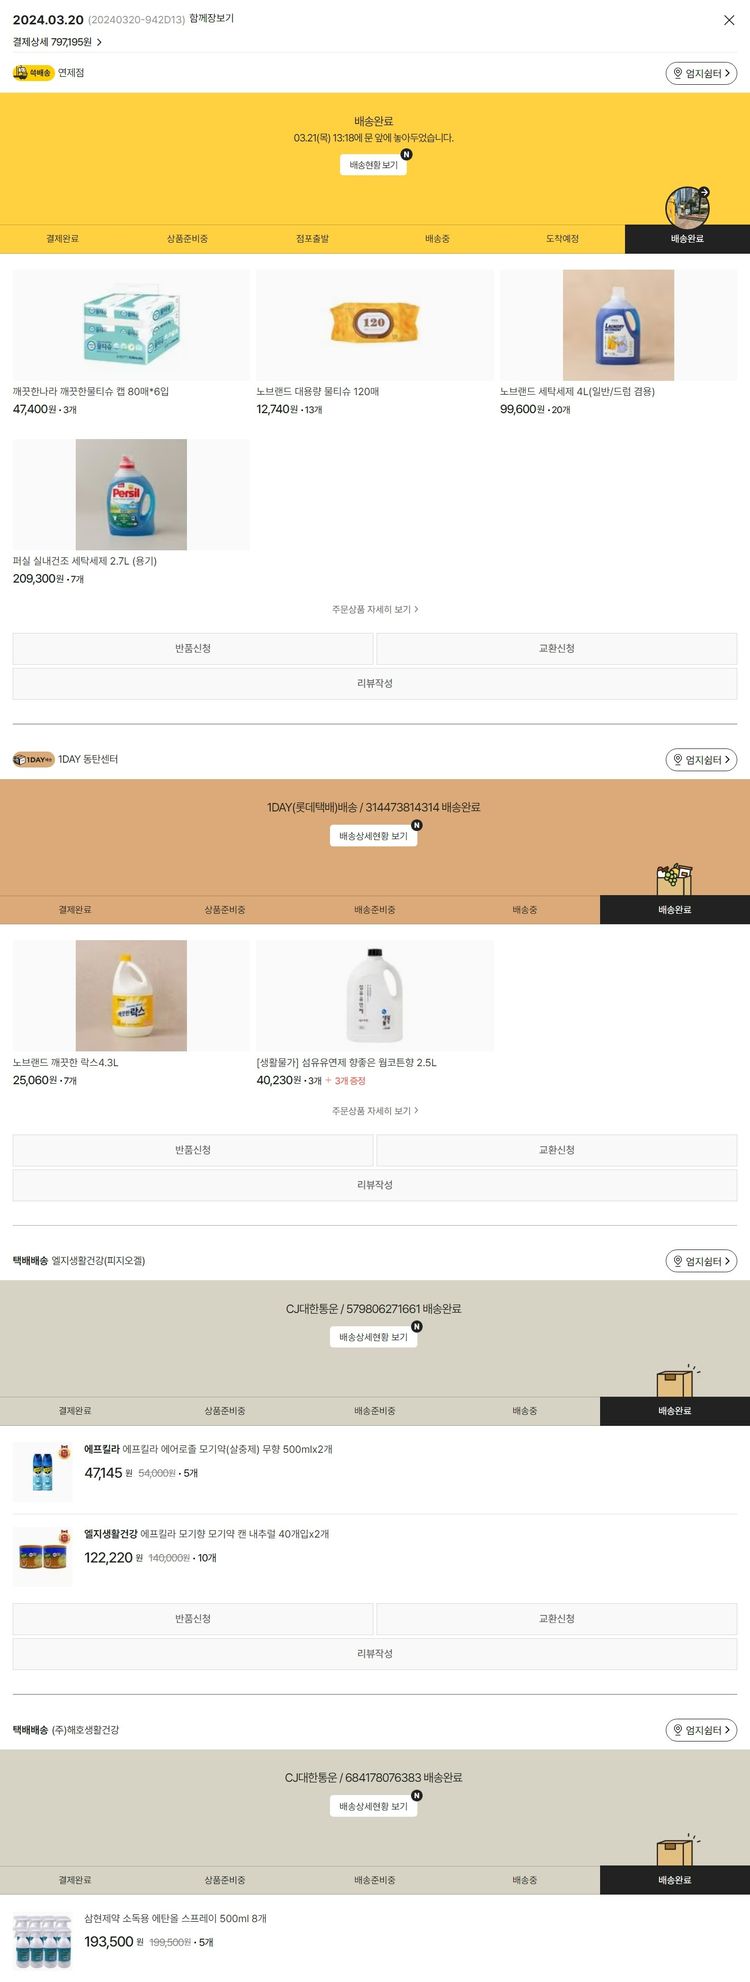The width and height of the screenshot is (750, 1982).
Task: Expand 주문상품 자세히 보기 under the 락스 item
Action: point(375,1111)
